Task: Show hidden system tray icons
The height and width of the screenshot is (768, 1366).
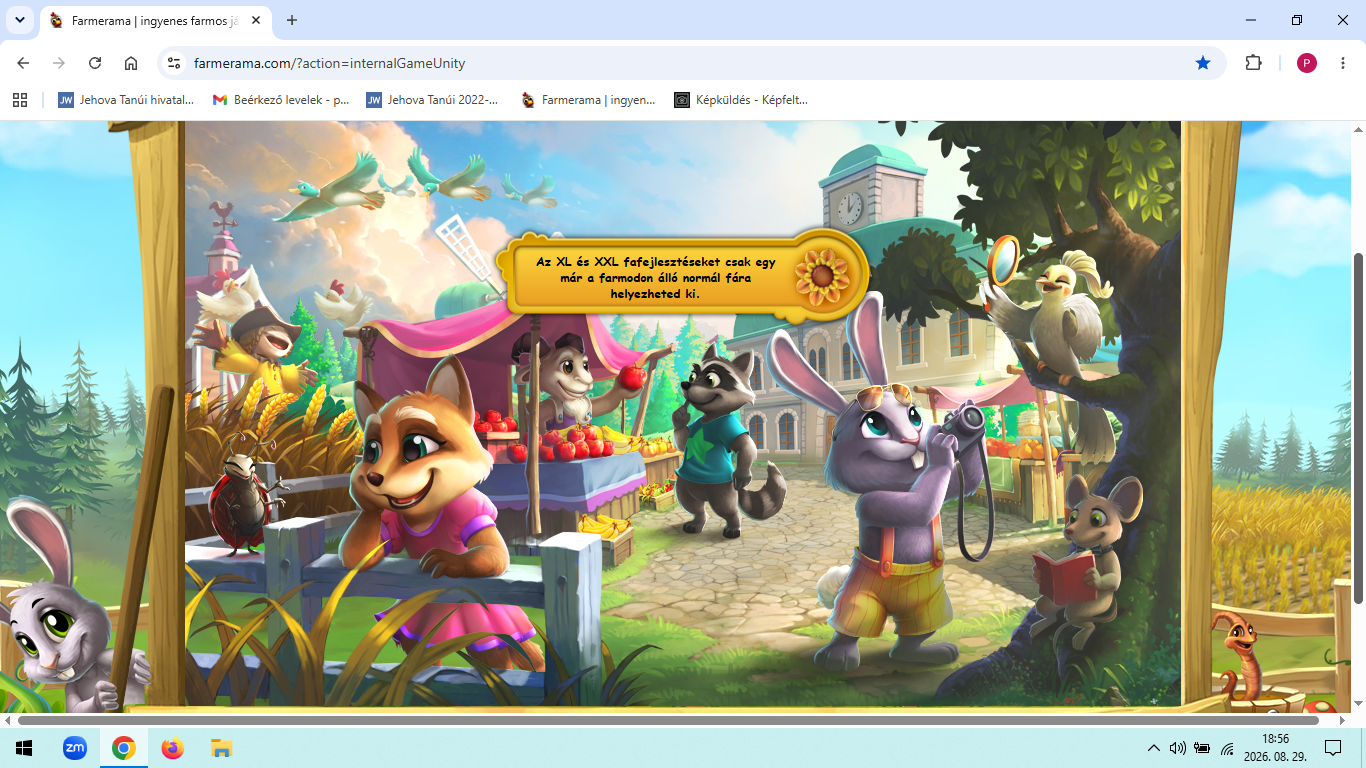Action: (x=1153, y=748)
